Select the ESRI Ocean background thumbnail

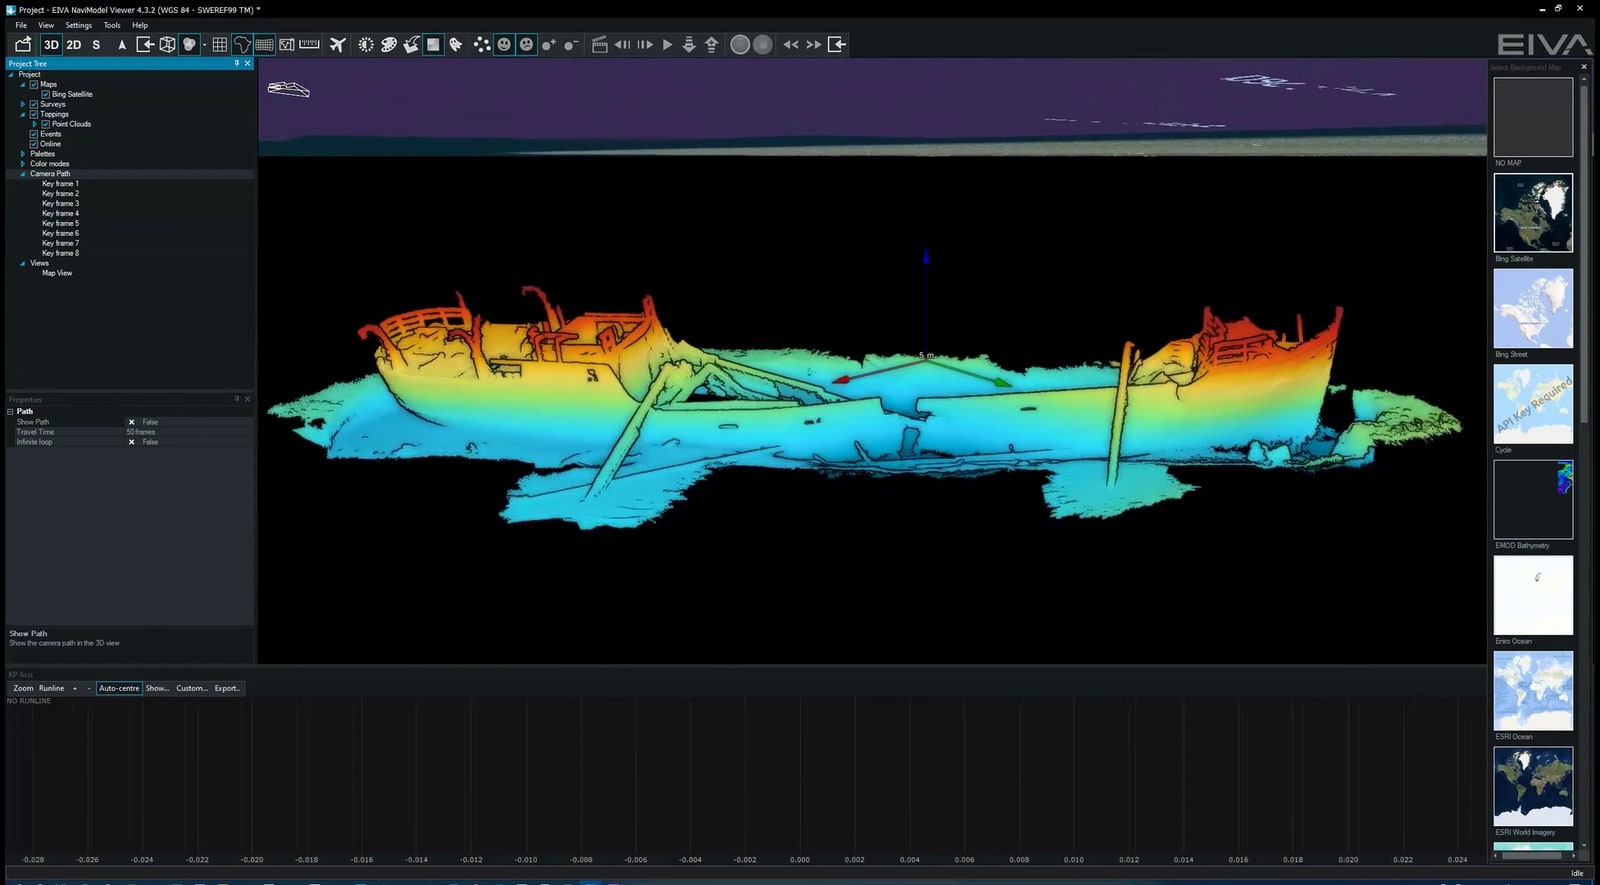pyautogui.click(x=1533, y=691)
